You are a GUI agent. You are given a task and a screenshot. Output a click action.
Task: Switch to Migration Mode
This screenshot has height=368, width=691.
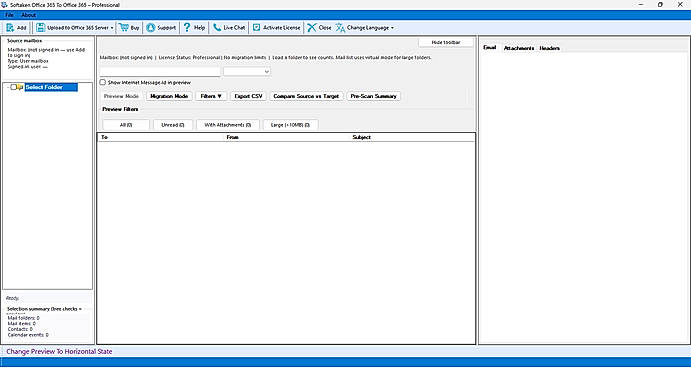point(169,96)
